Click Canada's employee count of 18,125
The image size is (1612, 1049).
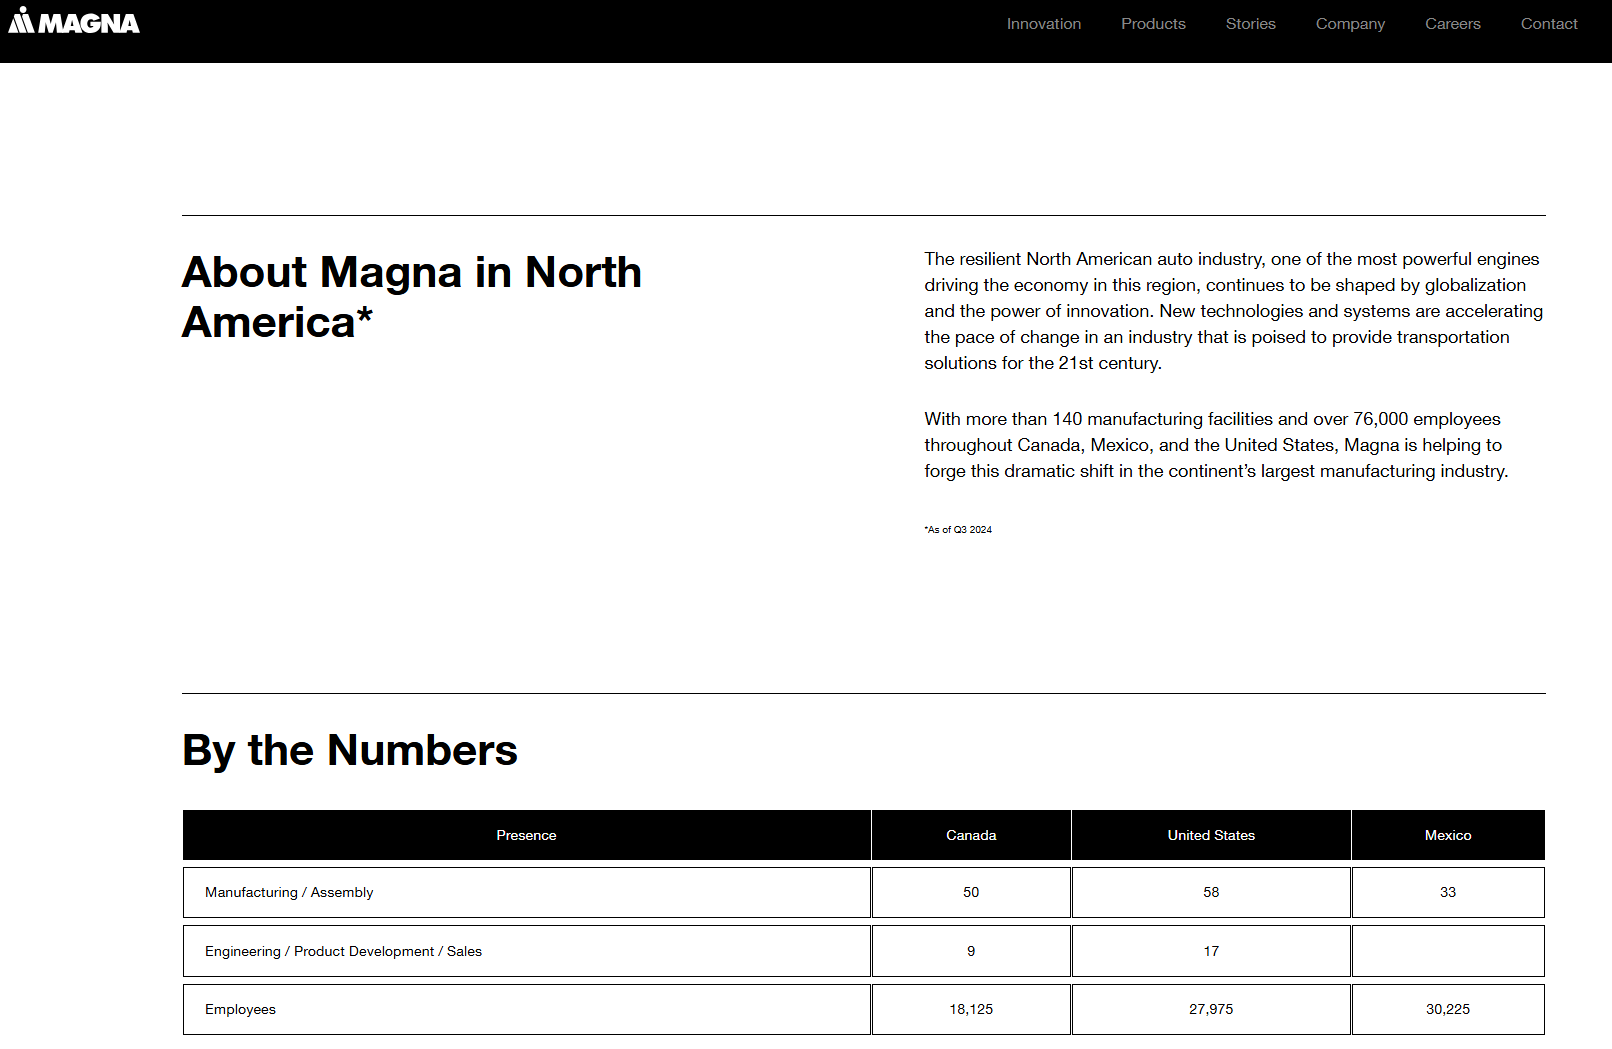tap(971, 1009)
